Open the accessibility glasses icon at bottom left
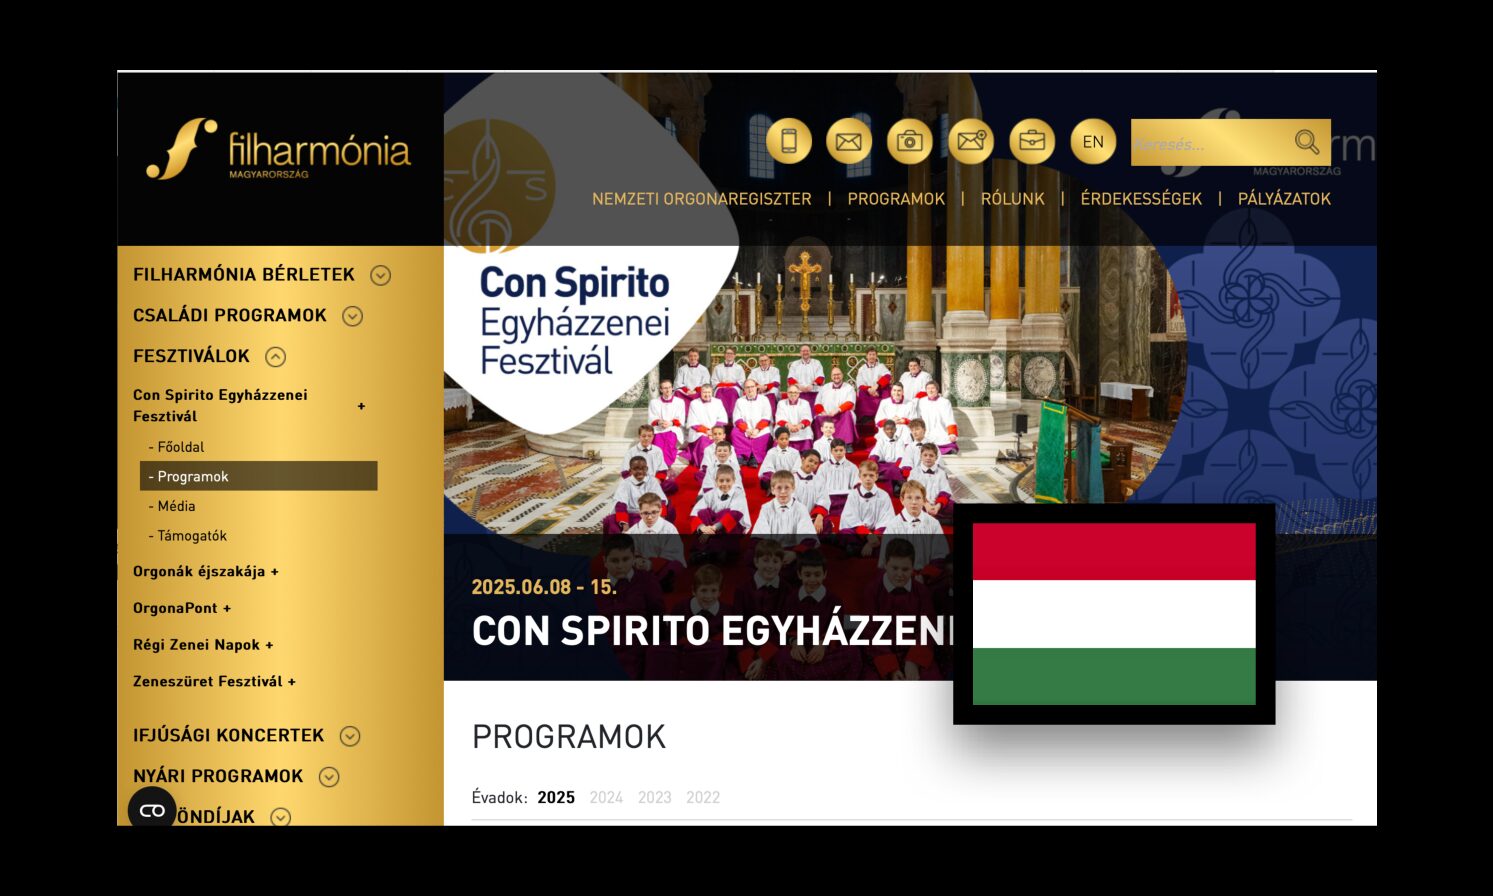 tap(152, 810)
